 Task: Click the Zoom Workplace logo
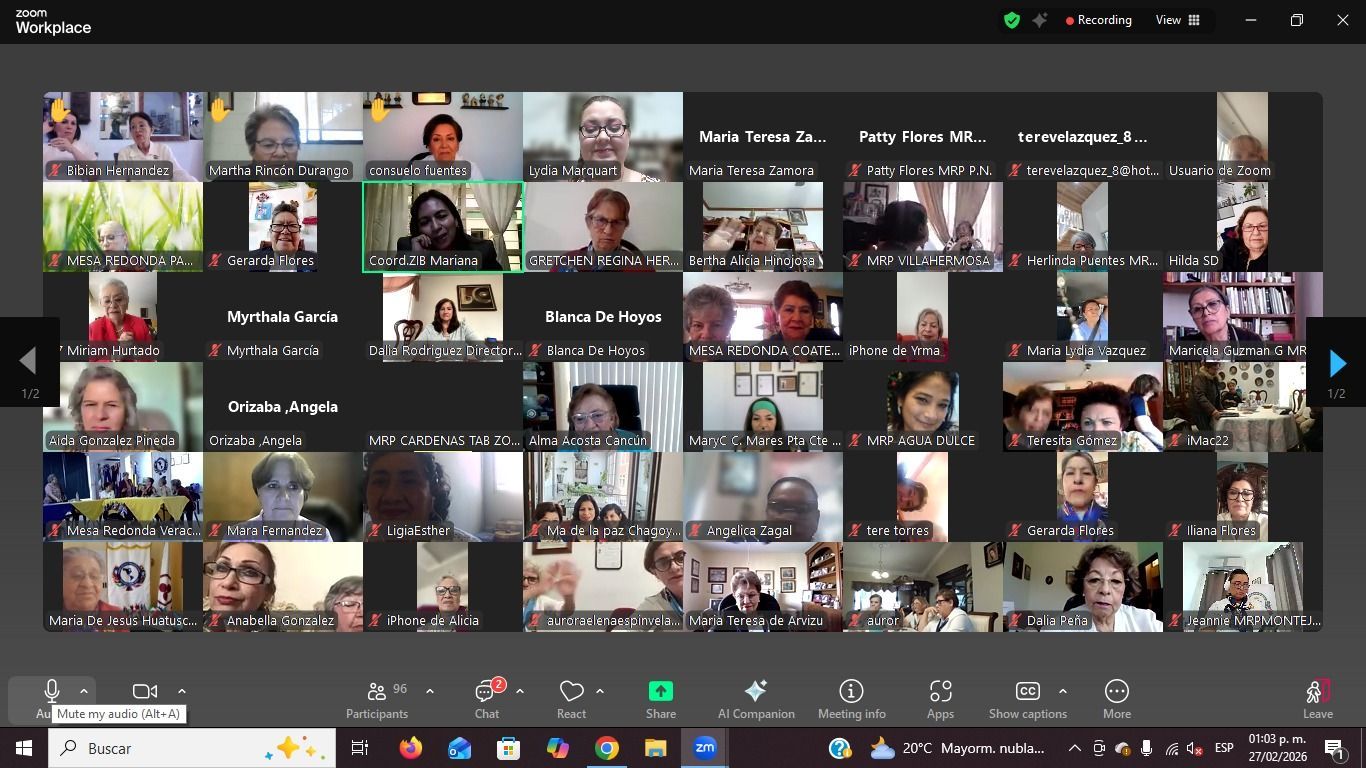pyautogui.click(x=53, y=22)
